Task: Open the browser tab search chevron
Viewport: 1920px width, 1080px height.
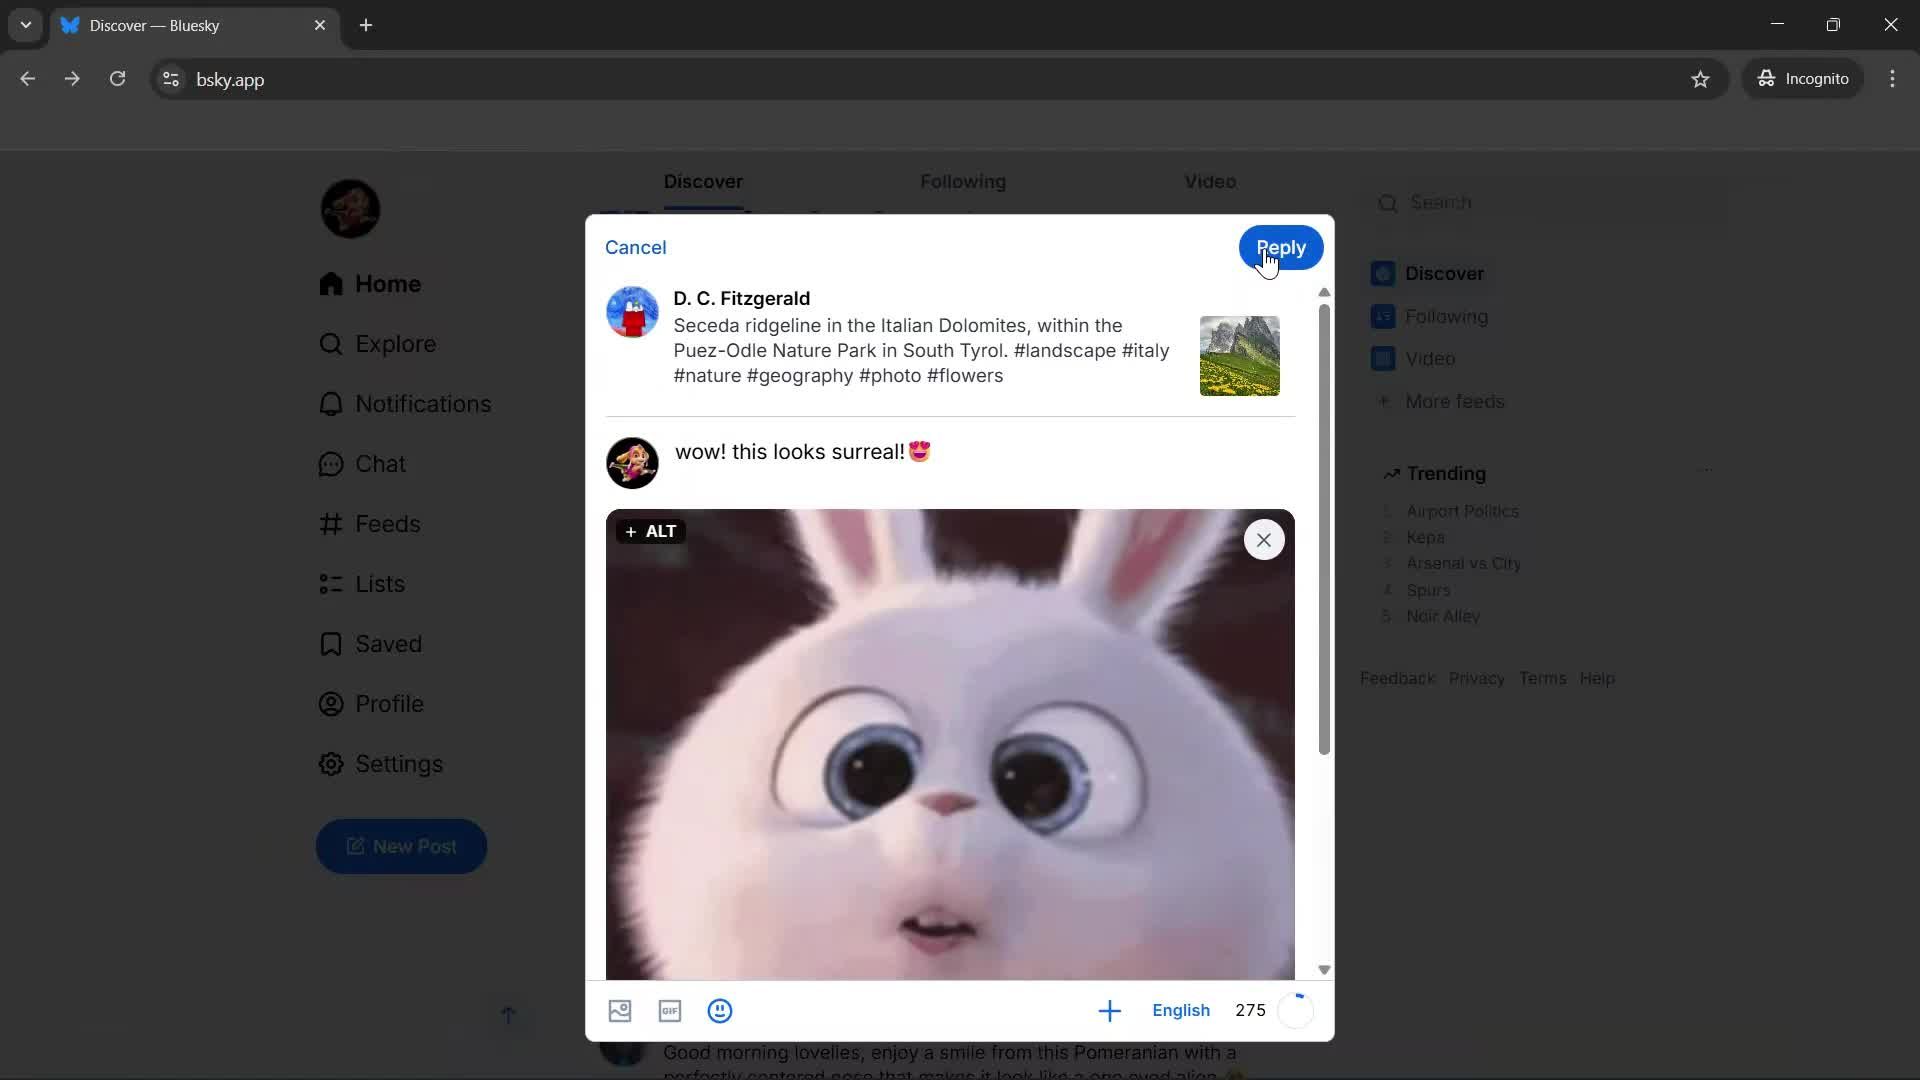Action: click(x=25, y=25)
